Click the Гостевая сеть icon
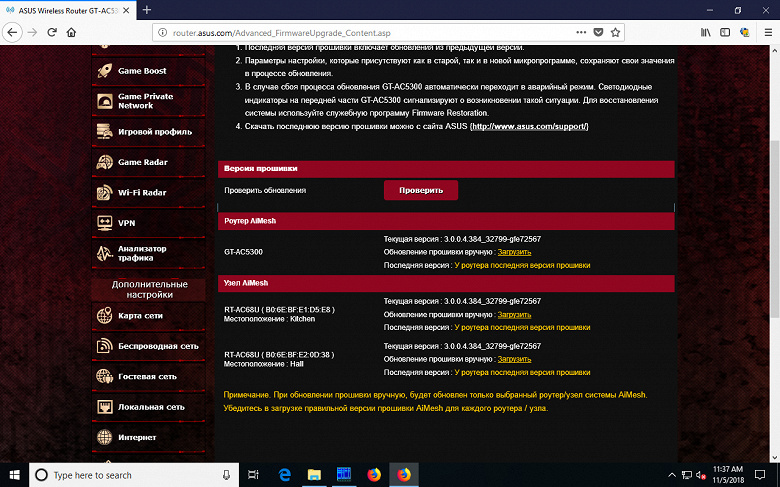 point(104,377)
